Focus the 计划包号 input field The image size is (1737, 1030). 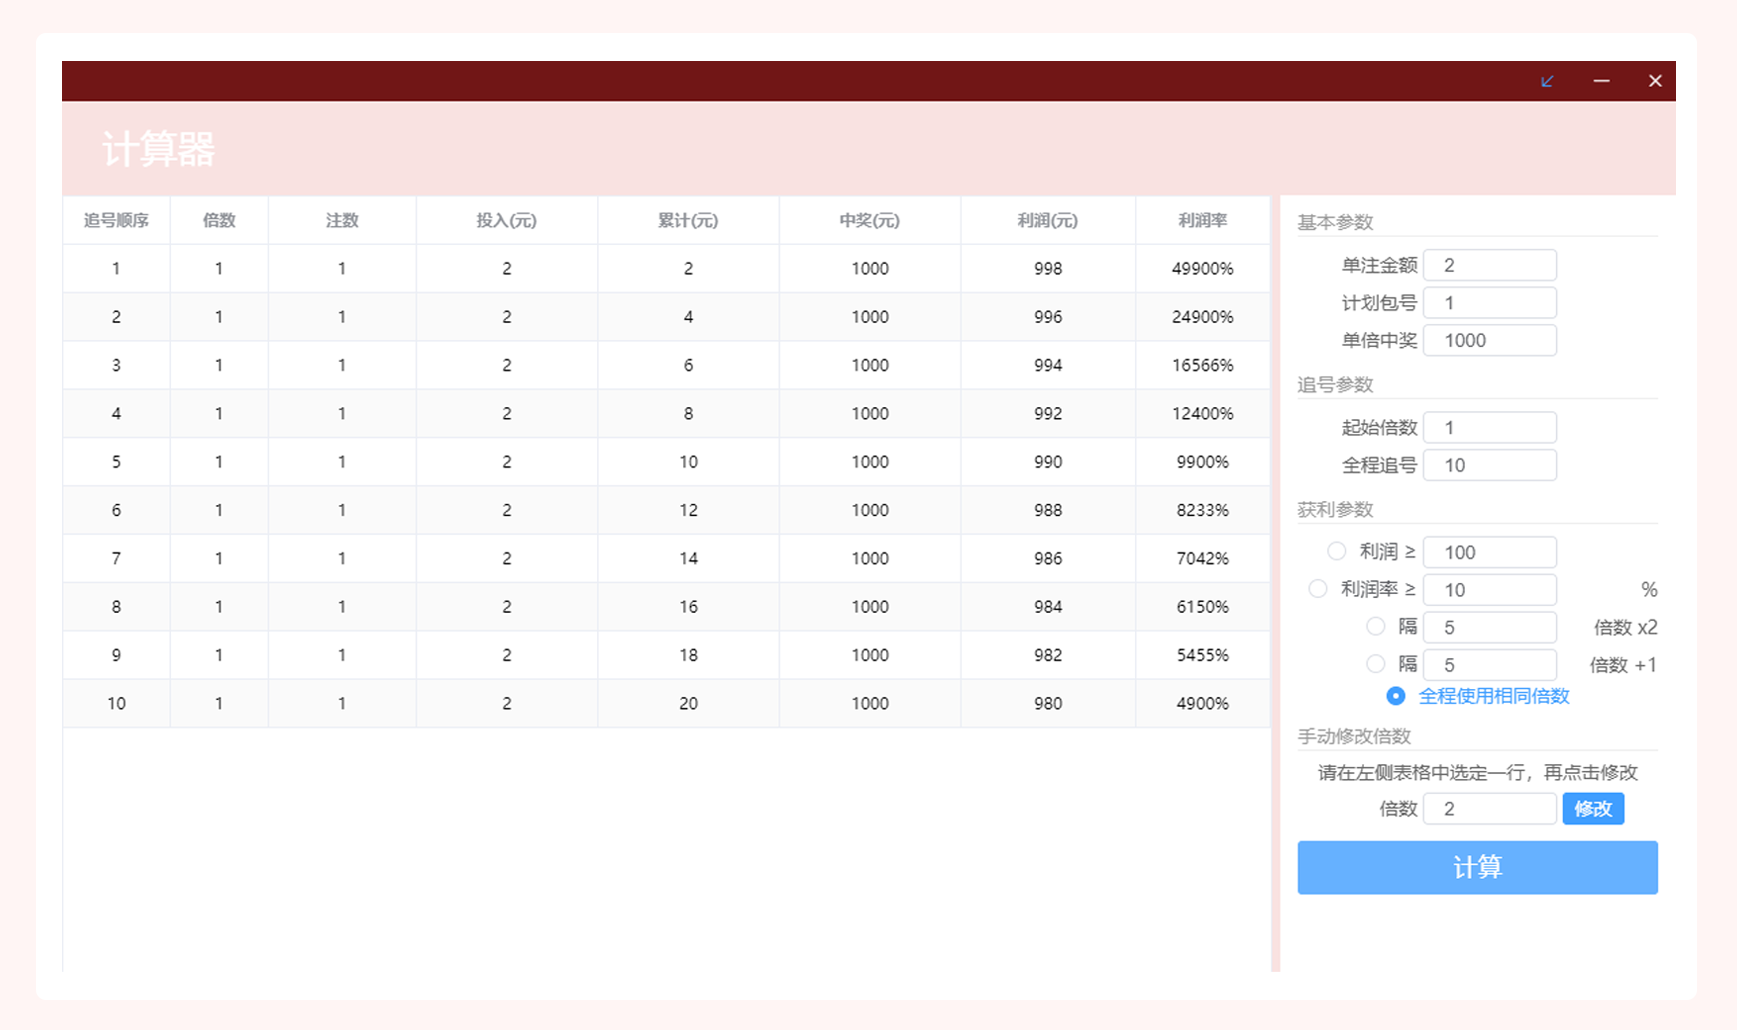point(1489,303)
